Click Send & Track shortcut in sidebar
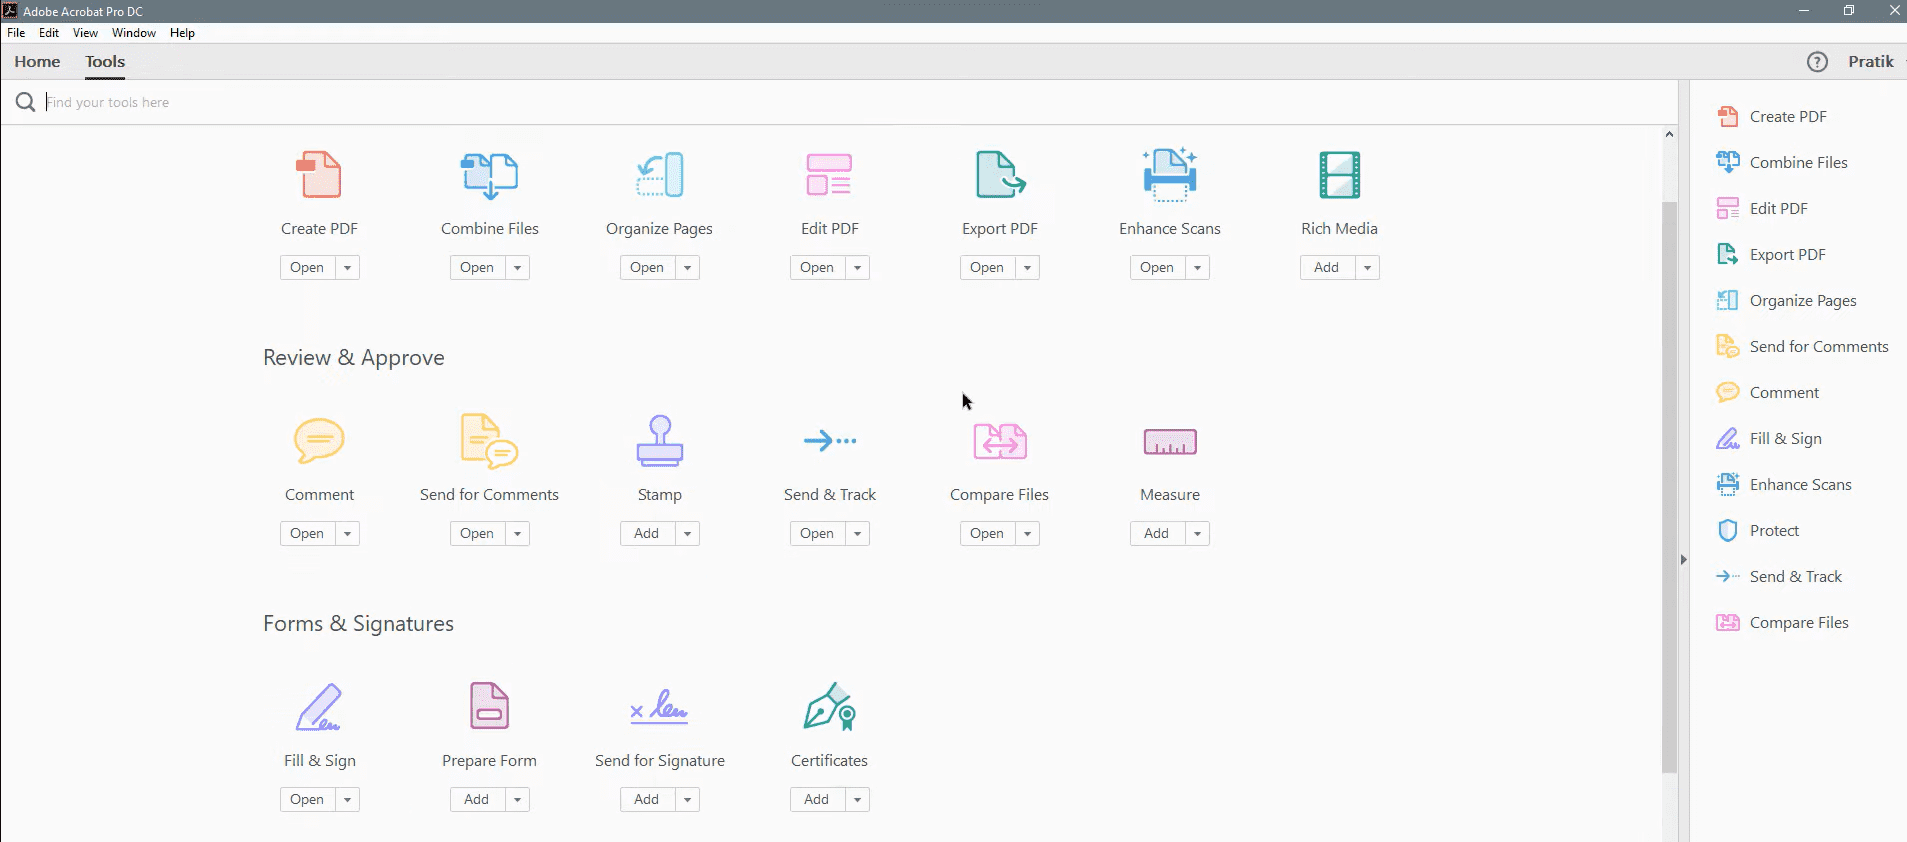1907x842 pixels. (1778, 576)
